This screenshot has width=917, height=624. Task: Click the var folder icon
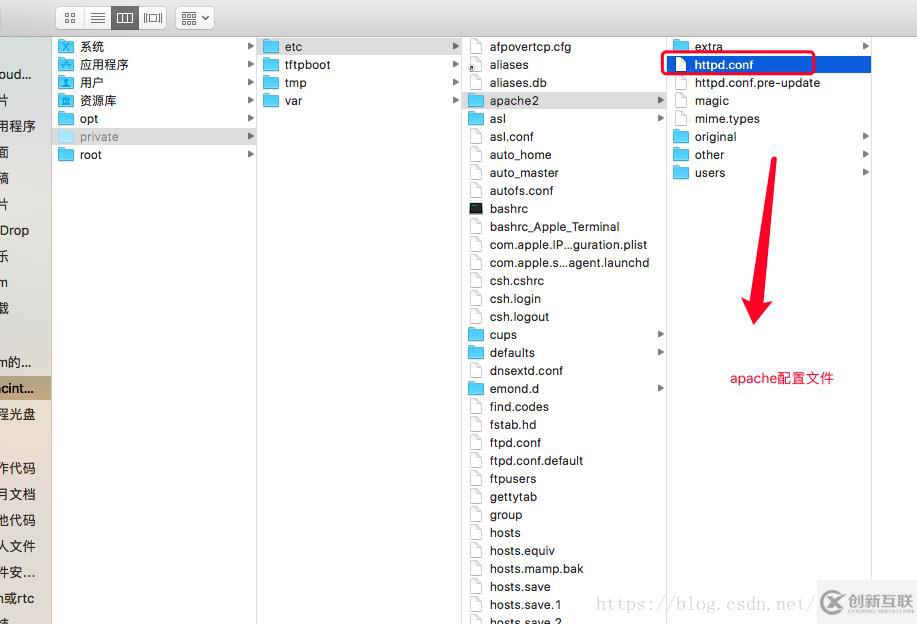pyautogui.click(x=271, y=101)
